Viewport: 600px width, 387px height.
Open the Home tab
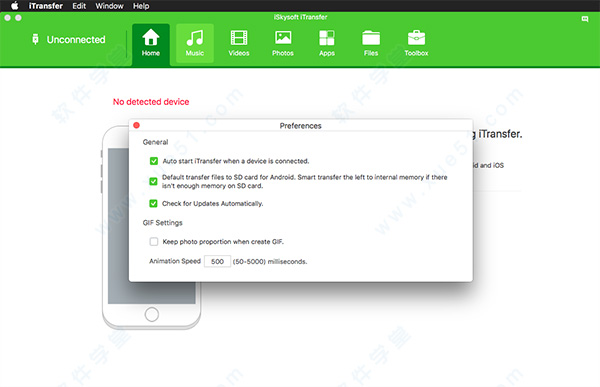(x=151, y=44)
